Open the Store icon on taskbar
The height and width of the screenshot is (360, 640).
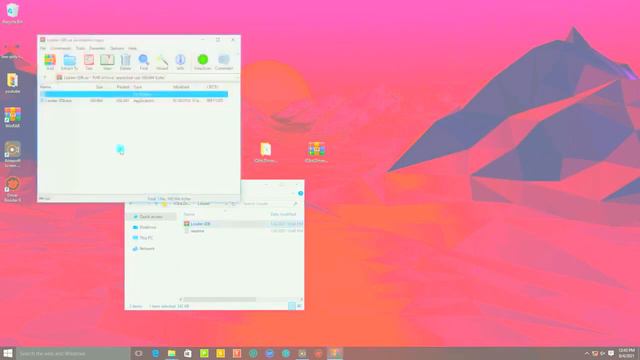click(188, 353)
